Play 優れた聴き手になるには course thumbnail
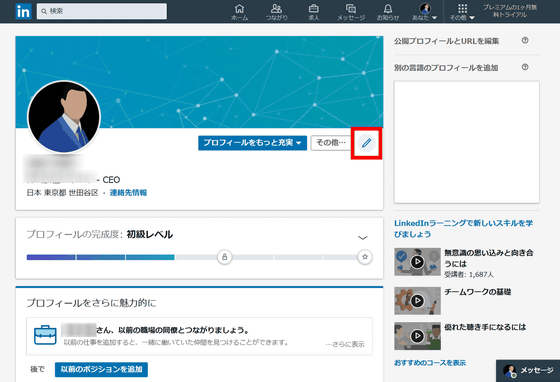The height and width of the screenshot is (382, 560). [x=417, y=336]
